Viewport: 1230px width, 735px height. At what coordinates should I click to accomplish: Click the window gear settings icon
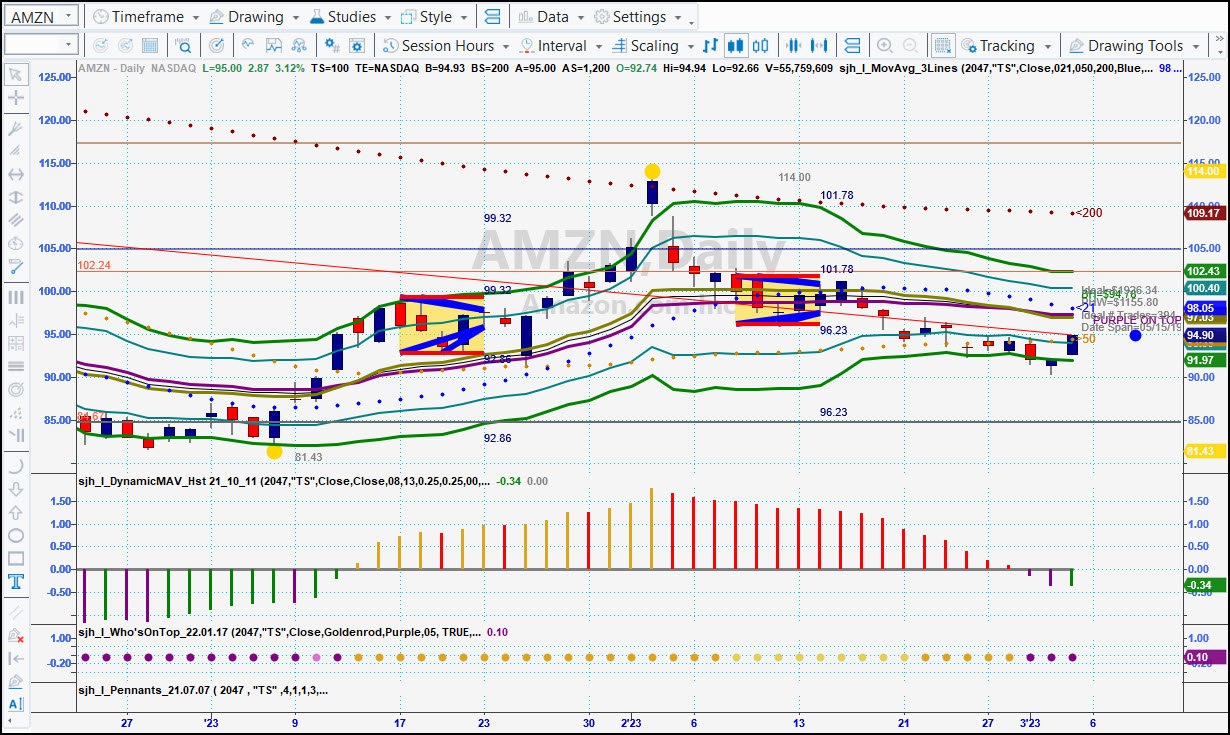point(358,46)
